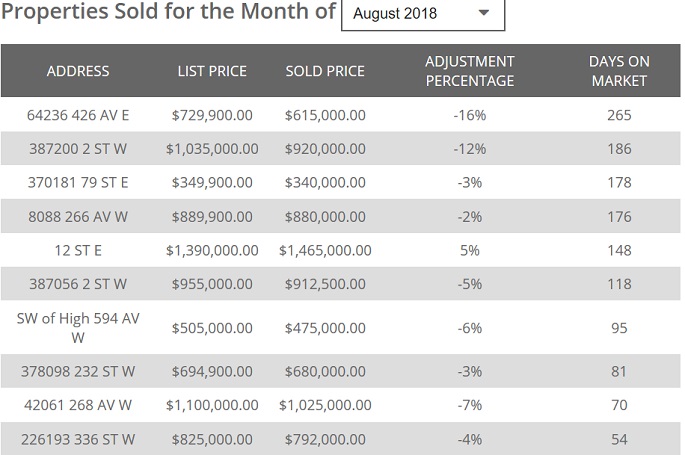Viewport: 685px width, 455px height.
Task: Click the 265 days on market value
Action: (619, 115)
